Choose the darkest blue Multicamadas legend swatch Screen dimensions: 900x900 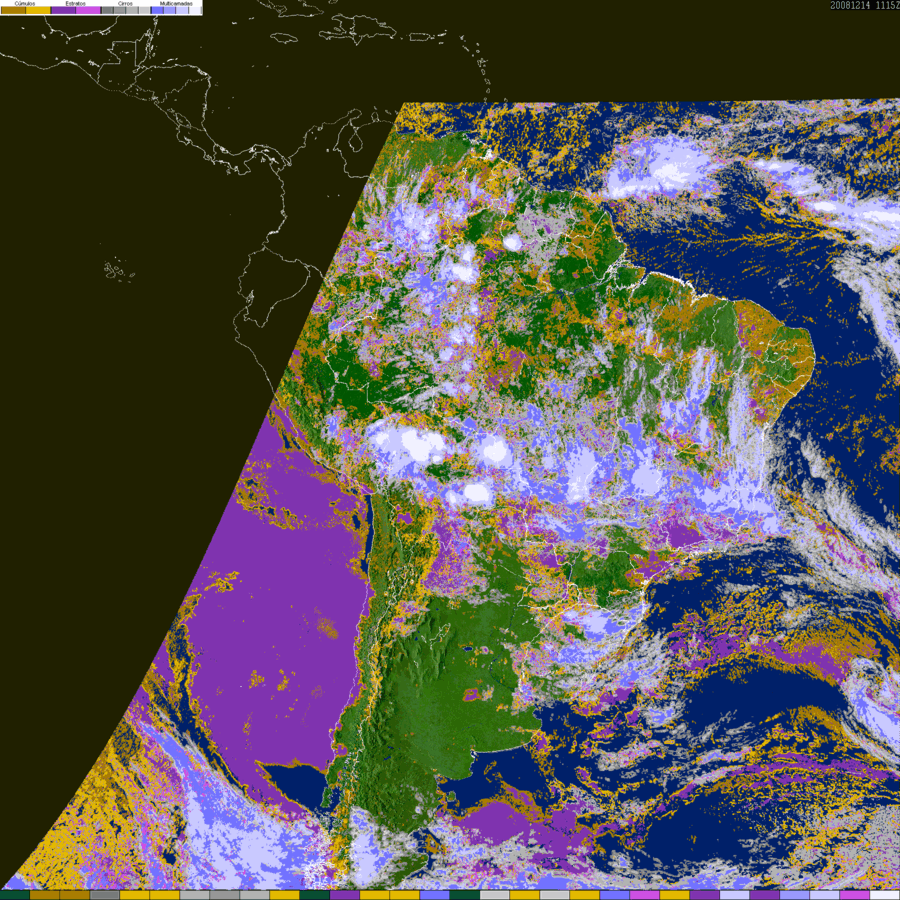click(157, 10)
